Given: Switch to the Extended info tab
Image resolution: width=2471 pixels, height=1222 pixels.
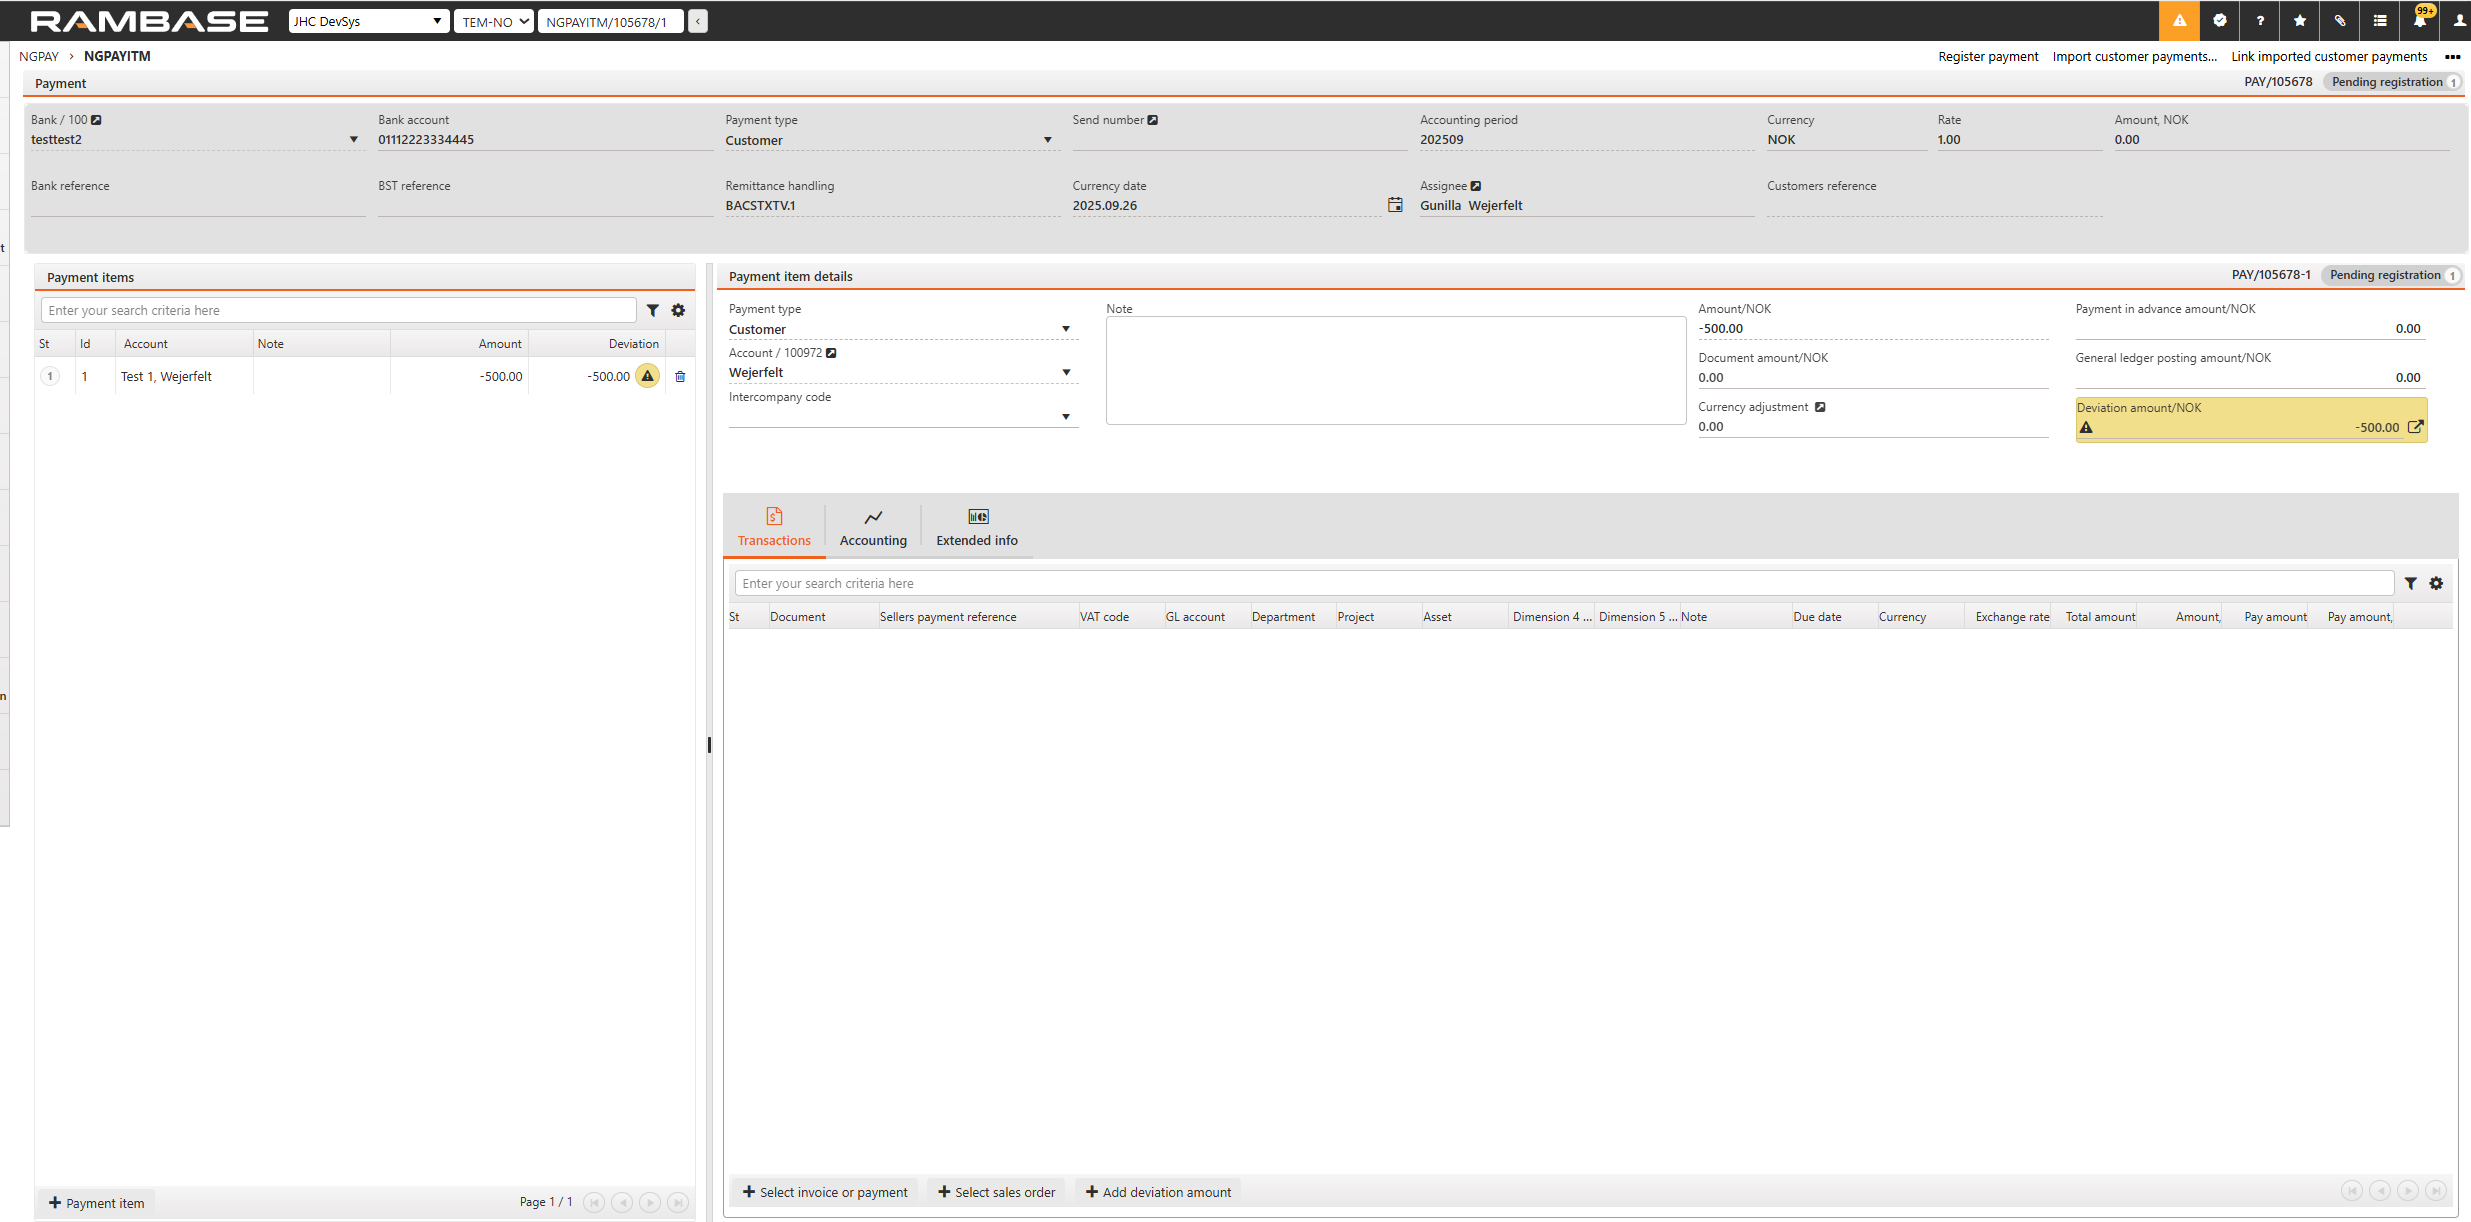Looking at the screenshot, I should (976, 528).
